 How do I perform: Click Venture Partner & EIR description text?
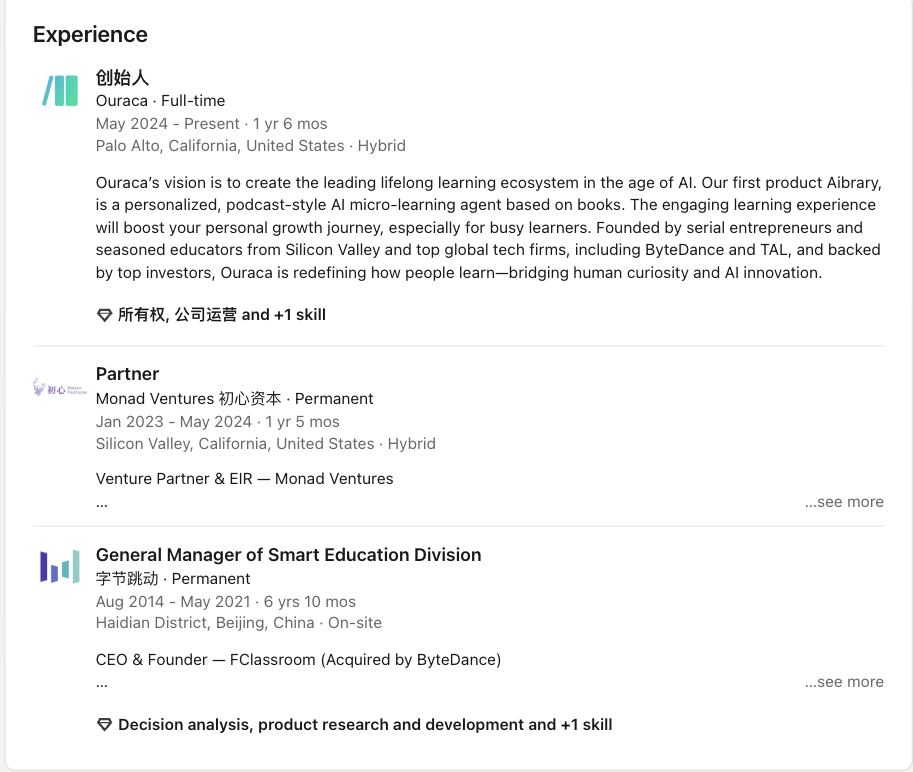244,479
